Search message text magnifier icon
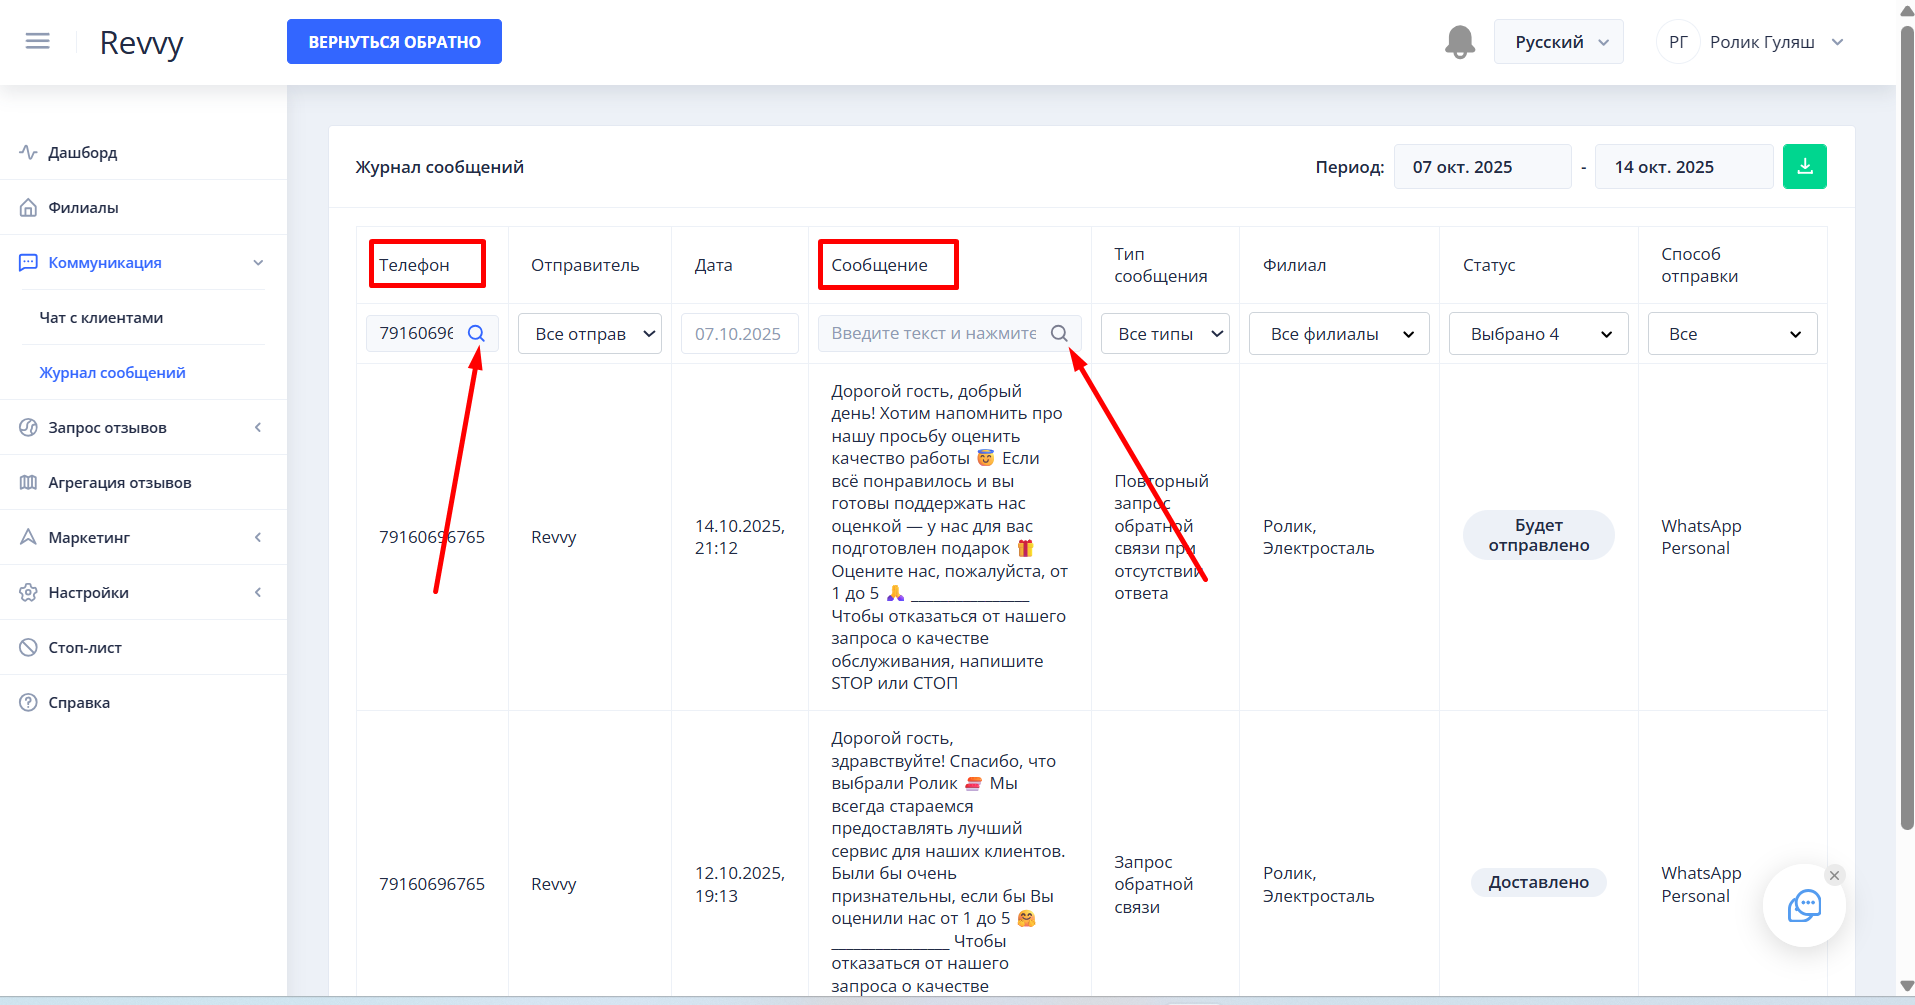The image size is (1915, 1005). tap(1059, 334)
